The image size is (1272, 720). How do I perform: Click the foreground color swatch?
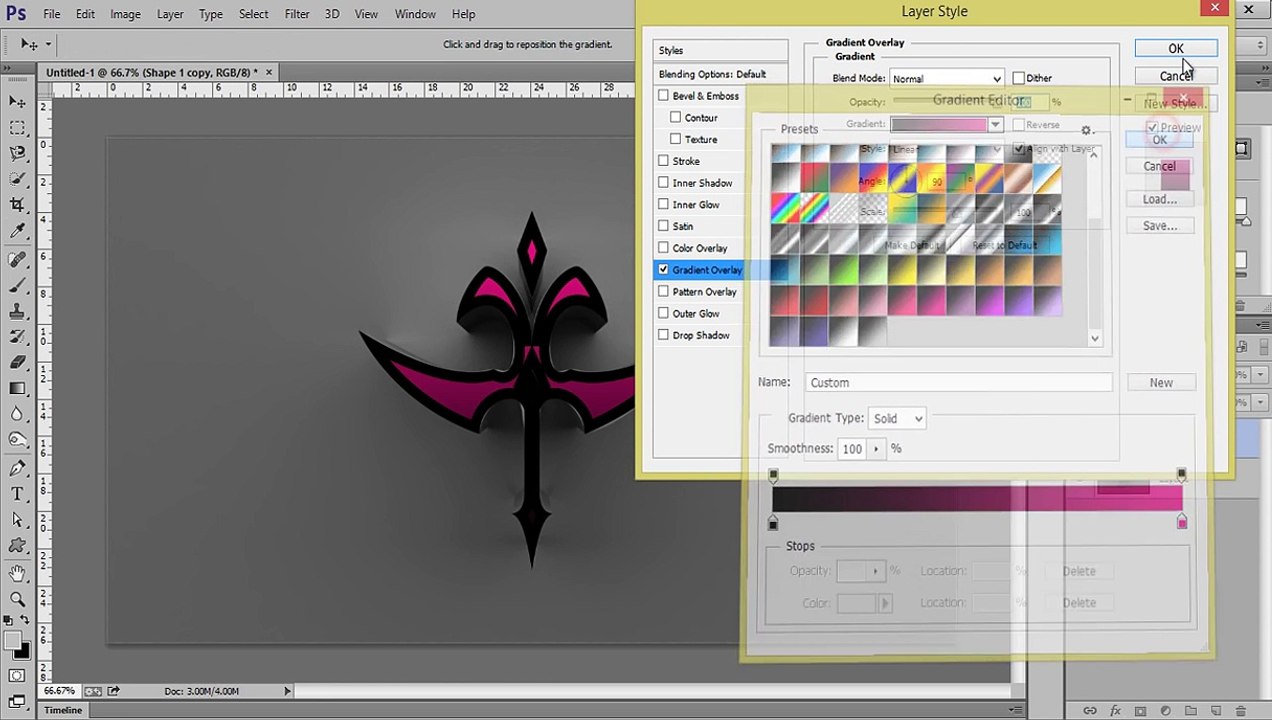[x=12, y=641]
